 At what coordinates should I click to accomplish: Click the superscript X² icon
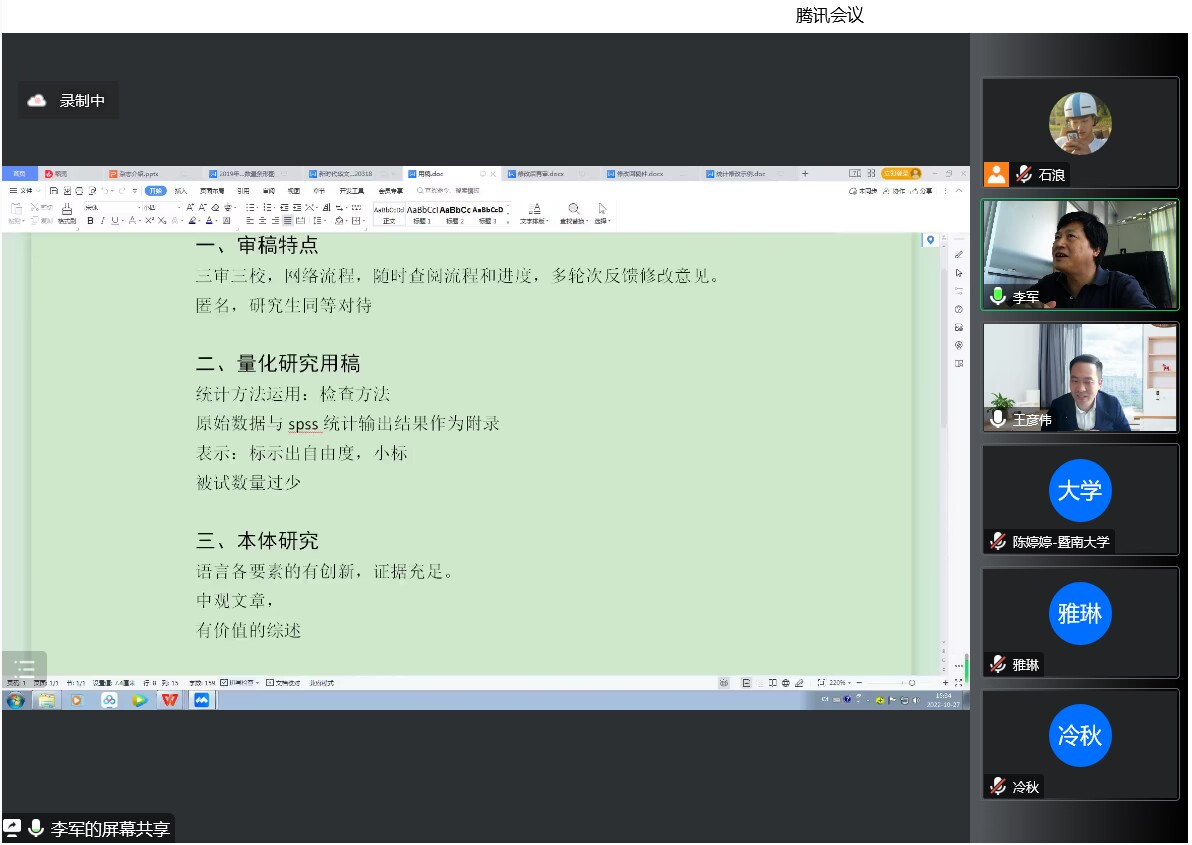pos(149,221)
